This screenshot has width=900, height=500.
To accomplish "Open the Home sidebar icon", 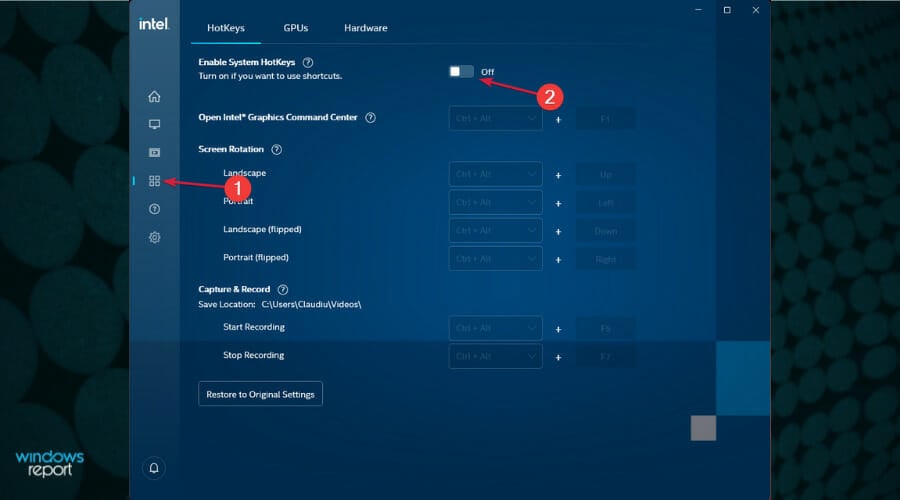I will pyautogui.click(x=154, y=96).
